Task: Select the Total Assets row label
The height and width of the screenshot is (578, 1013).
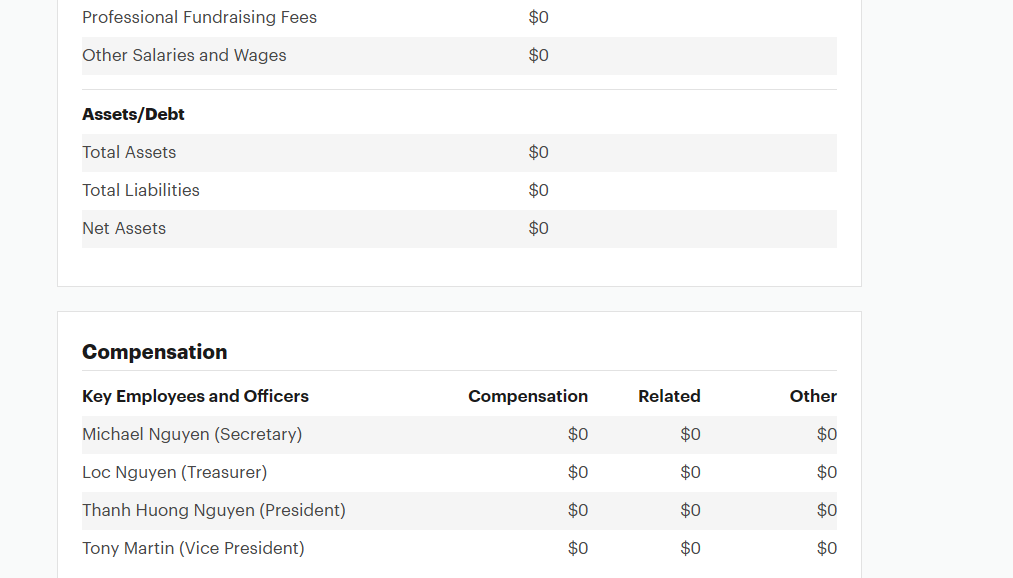Action: tap(129, 152)
